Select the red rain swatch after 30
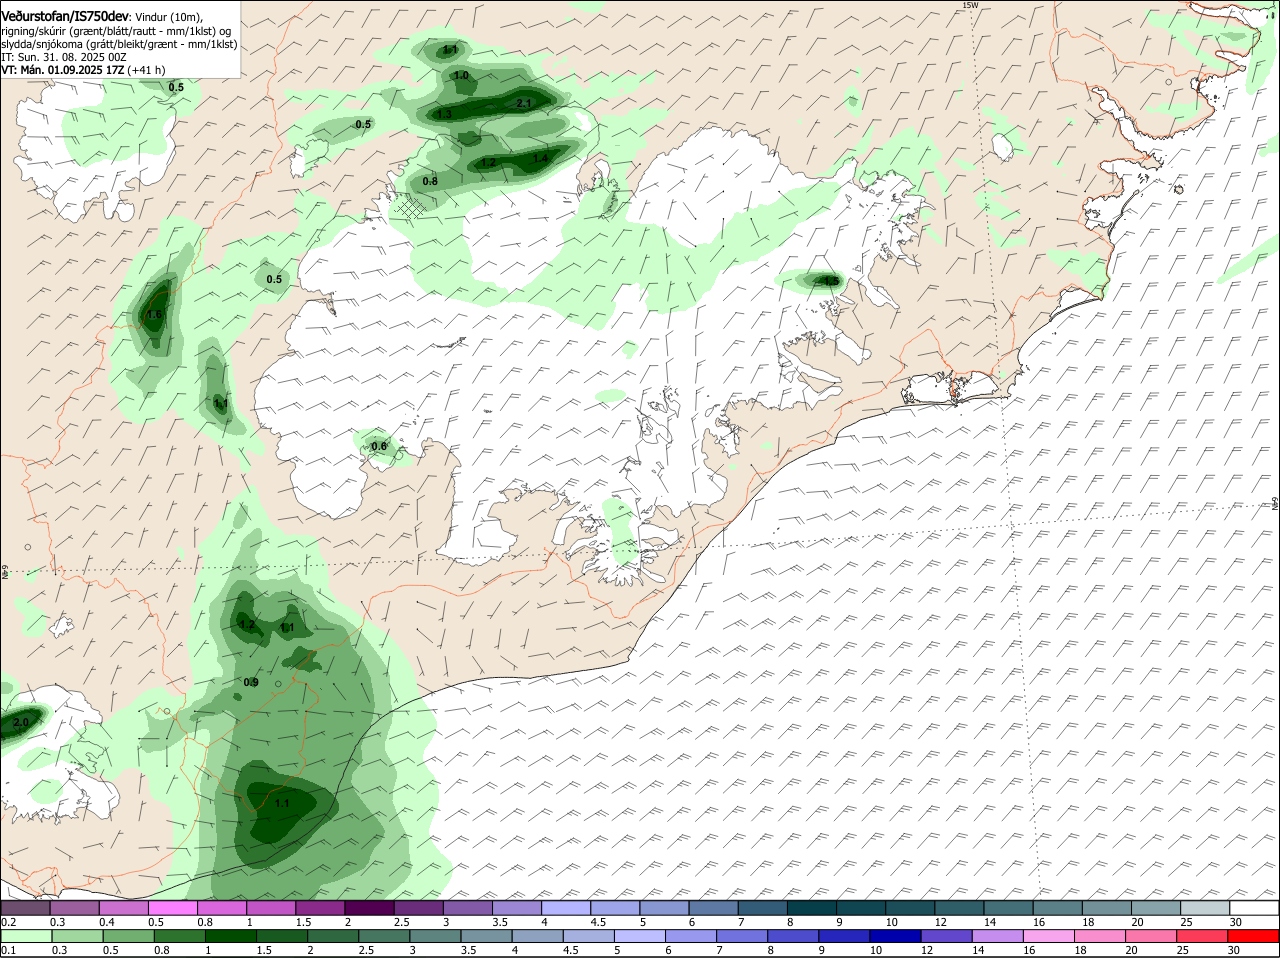The height and width of the screenshot is (958, 1280). click(x=1252, y=936)
